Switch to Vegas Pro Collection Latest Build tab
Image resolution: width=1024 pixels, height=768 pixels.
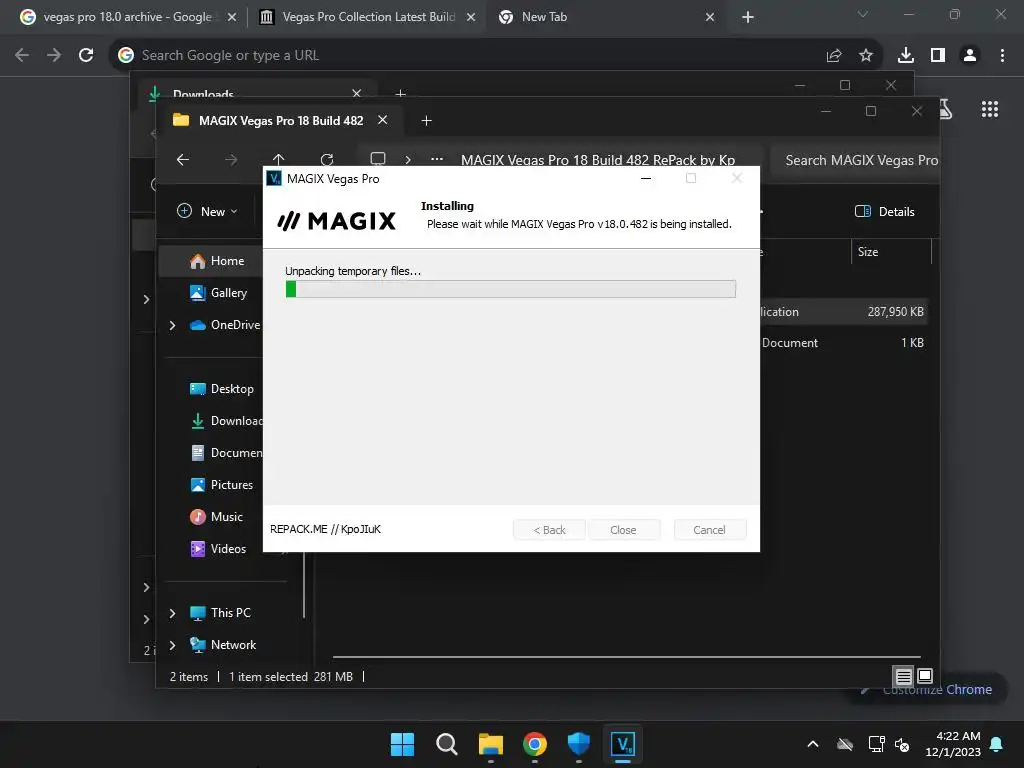click(367, 17)
